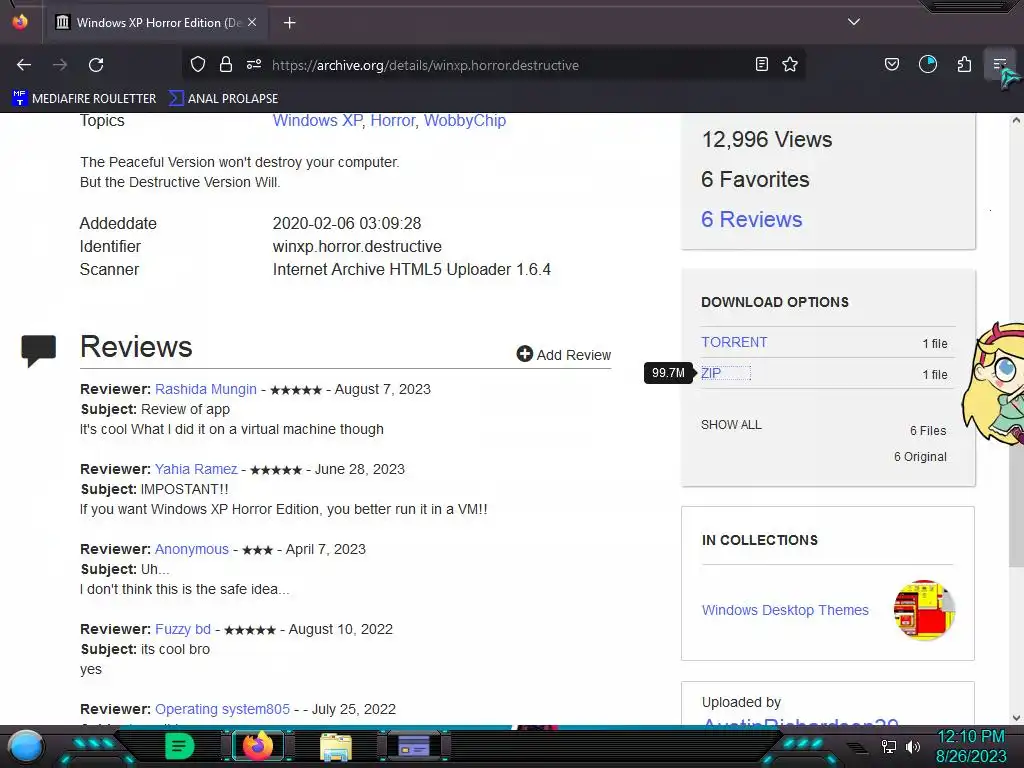
Task: Reload the current page
Action: [96, 65]
